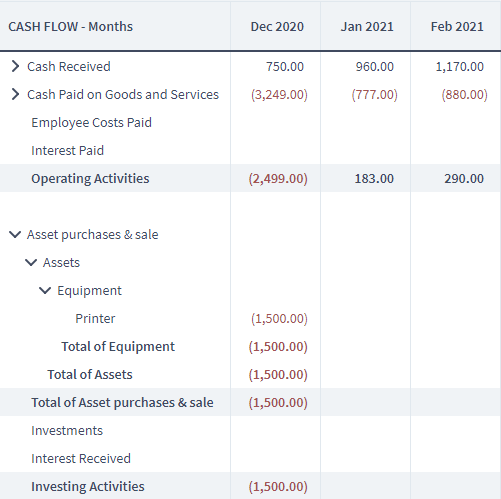Click the CASH FLOW - Months header
Viewport: 501px width, 499px height.
tap(71, 27)
